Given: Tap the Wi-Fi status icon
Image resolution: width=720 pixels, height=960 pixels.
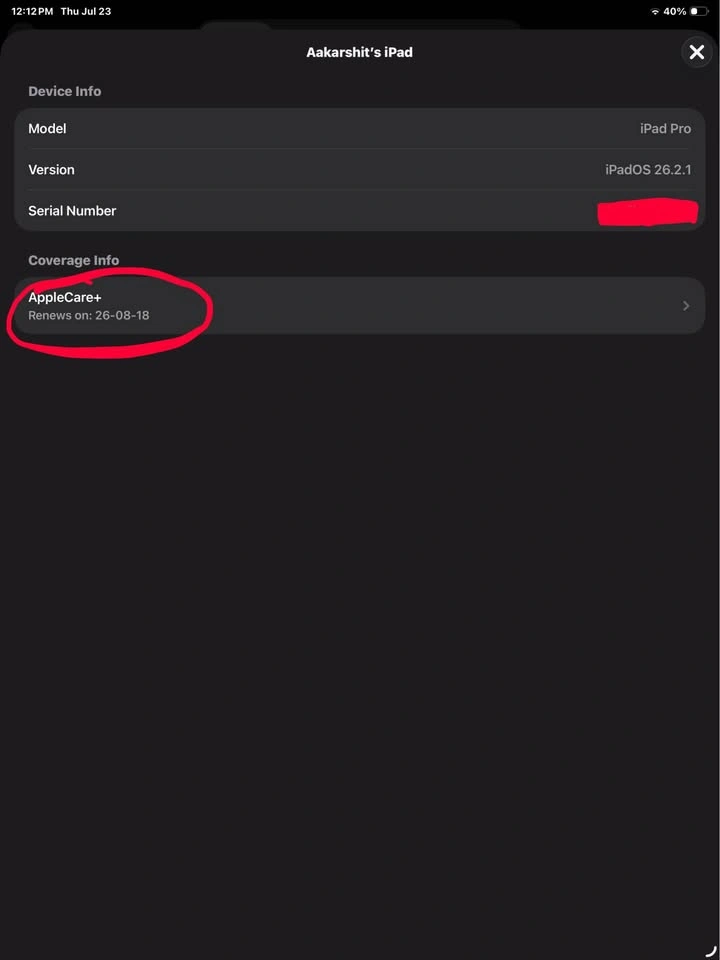Looking at the screenshot, I should point(654,12).
